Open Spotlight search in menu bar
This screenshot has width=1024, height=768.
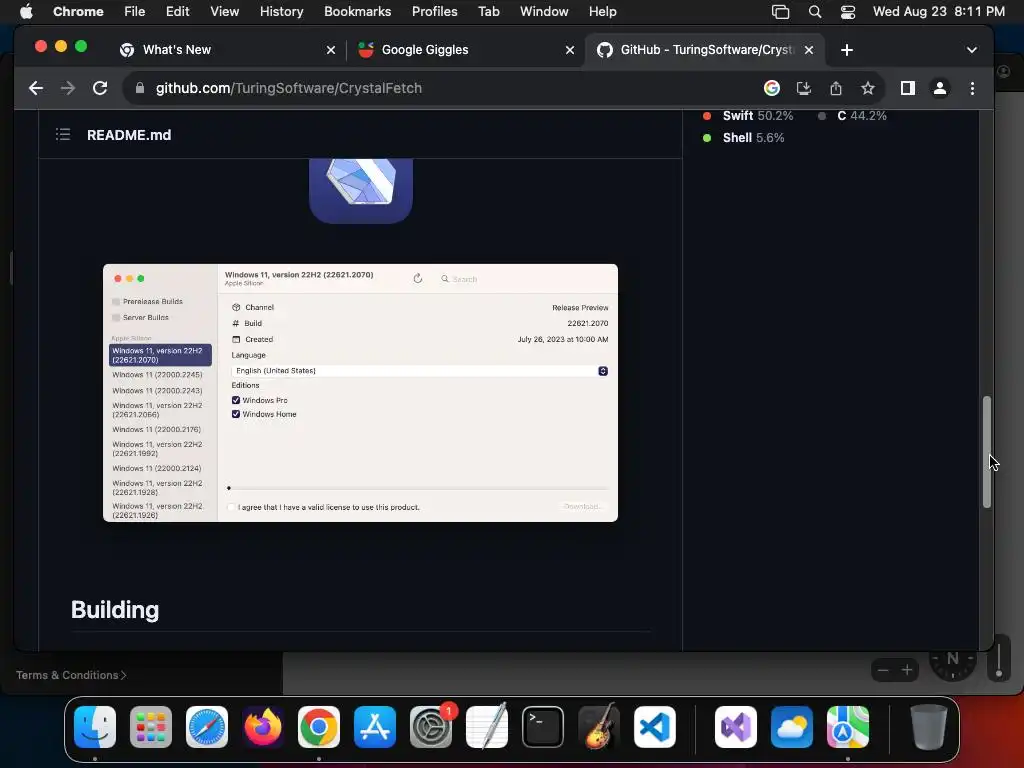814,11
